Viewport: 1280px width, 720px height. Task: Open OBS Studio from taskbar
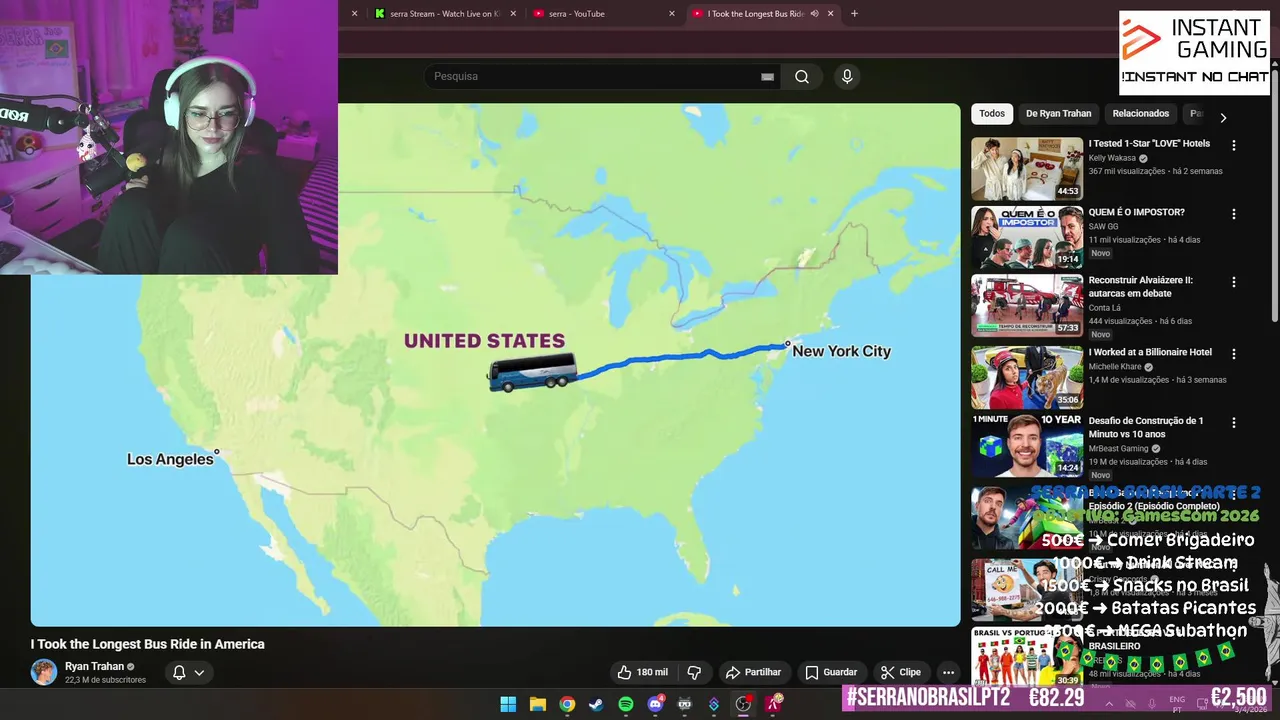point(743,704)
